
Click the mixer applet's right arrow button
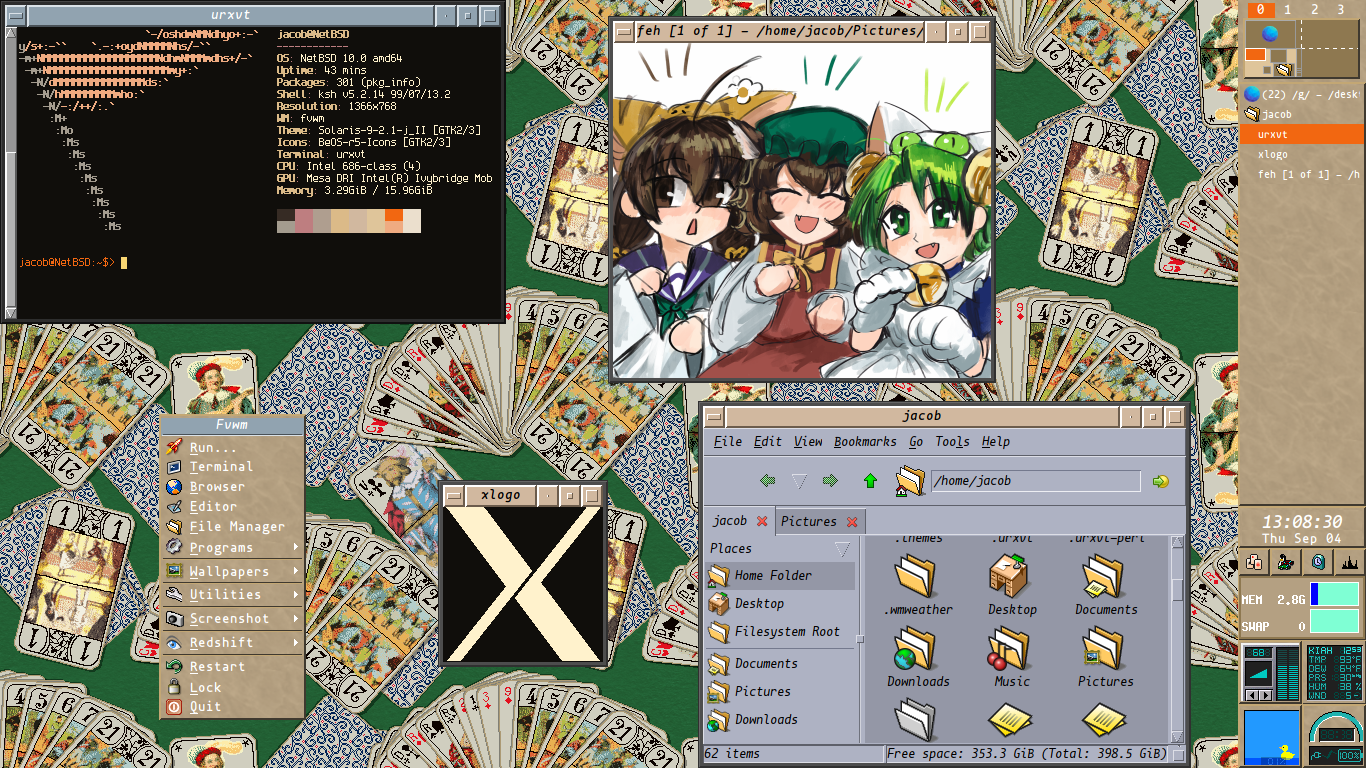click(1264, 694)
